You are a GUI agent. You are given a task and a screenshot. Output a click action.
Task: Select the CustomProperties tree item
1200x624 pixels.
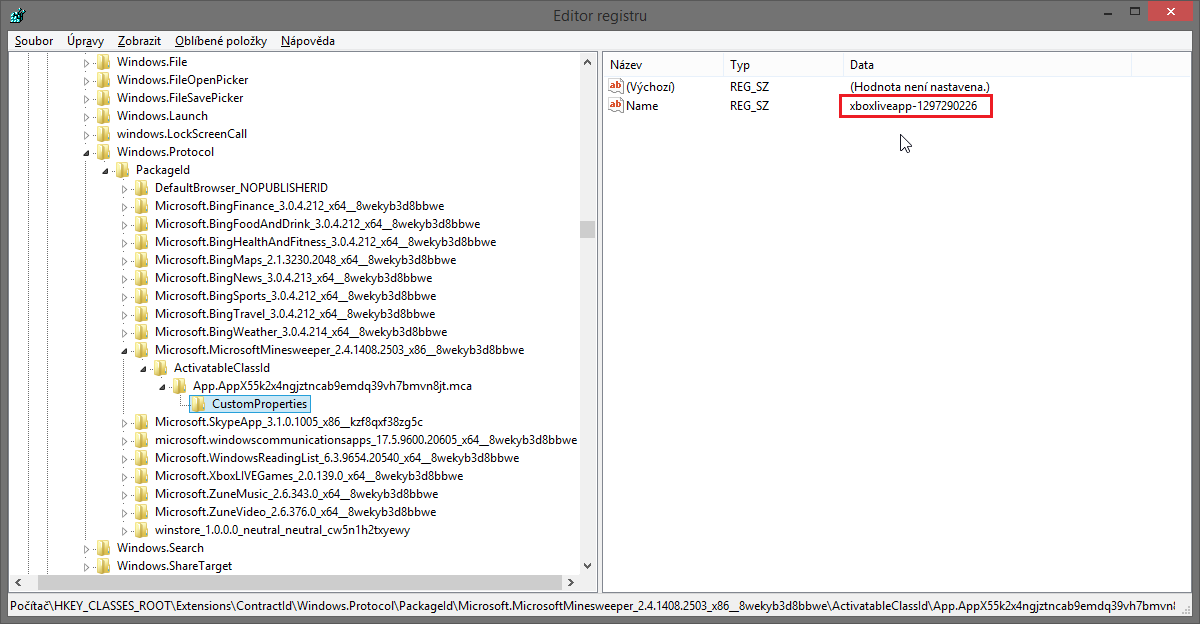pos(259,404)
